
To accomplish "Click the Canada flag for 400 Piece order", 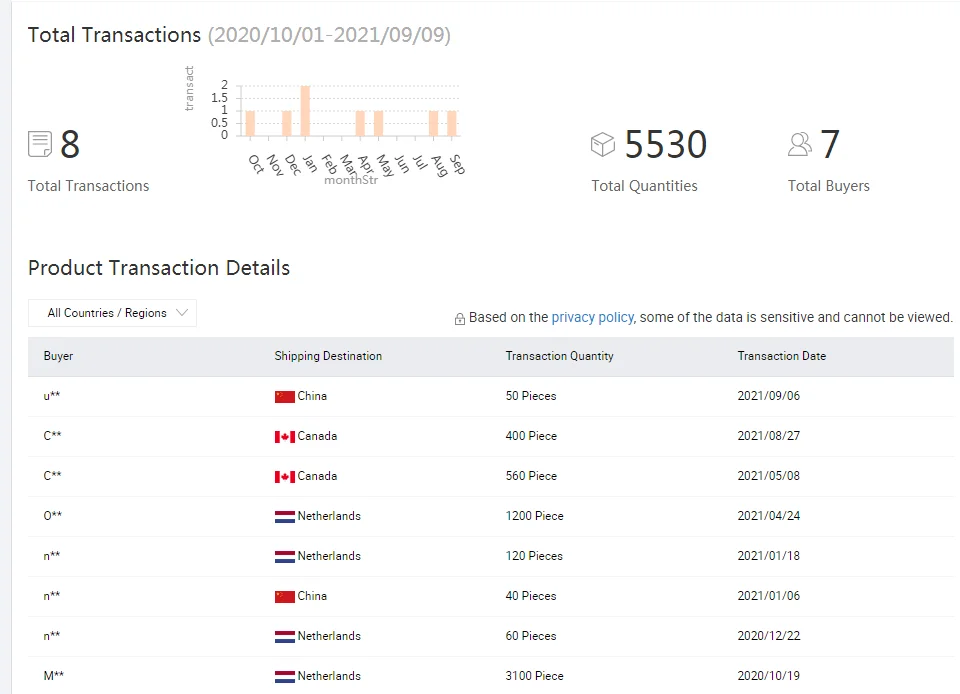I will coord(285,437).
